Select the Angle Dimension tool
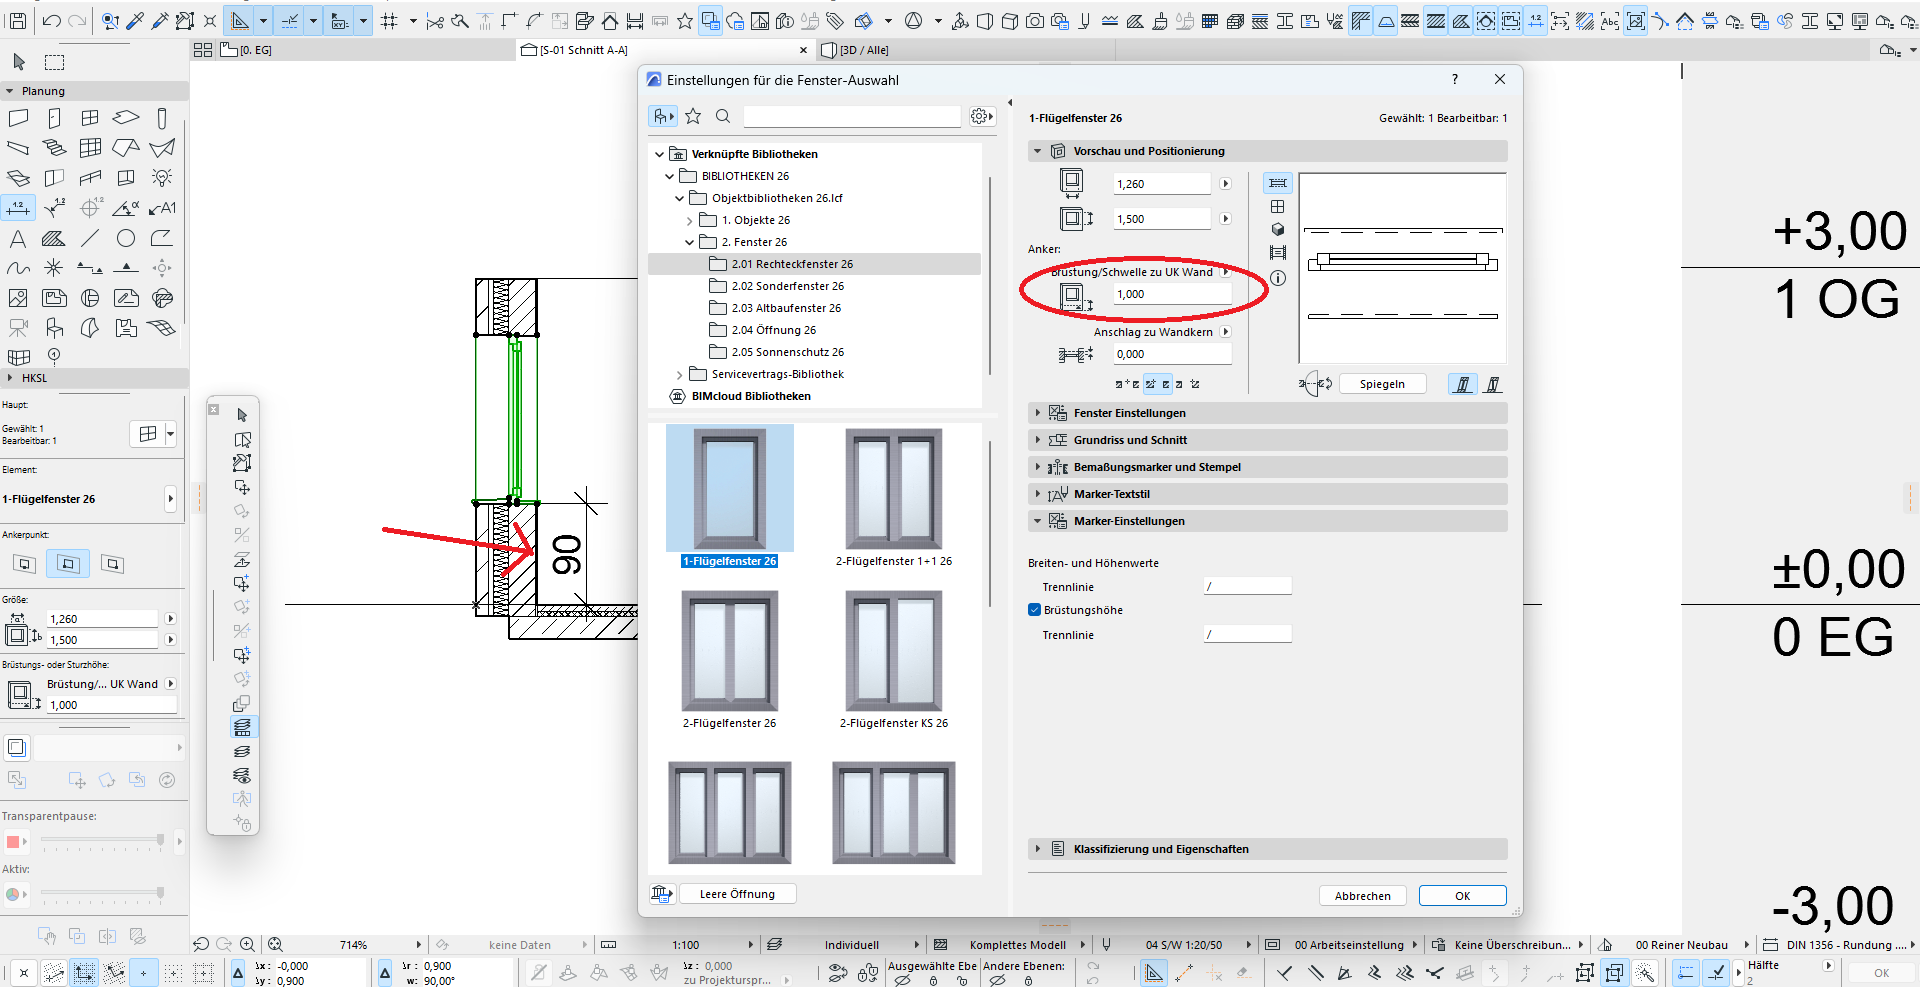 (x=126, y=208)
